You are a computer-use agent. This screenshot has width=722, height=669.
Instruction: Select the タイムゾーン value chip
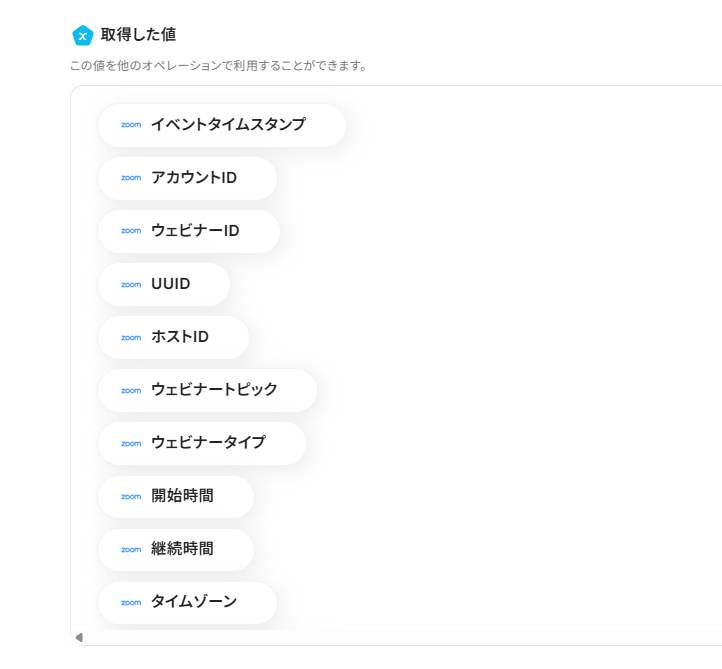point(194,602)
